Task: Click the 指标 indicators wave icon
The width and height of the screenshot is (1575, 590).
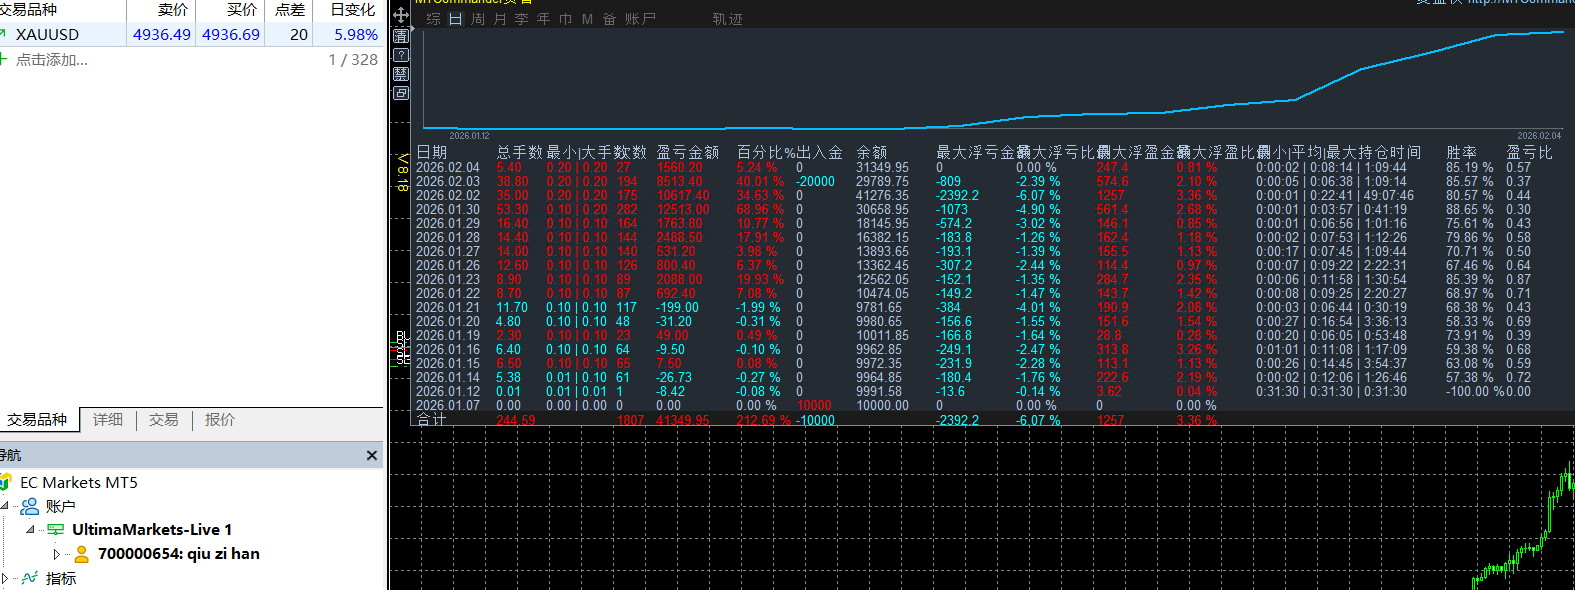Action: [30, 578]
